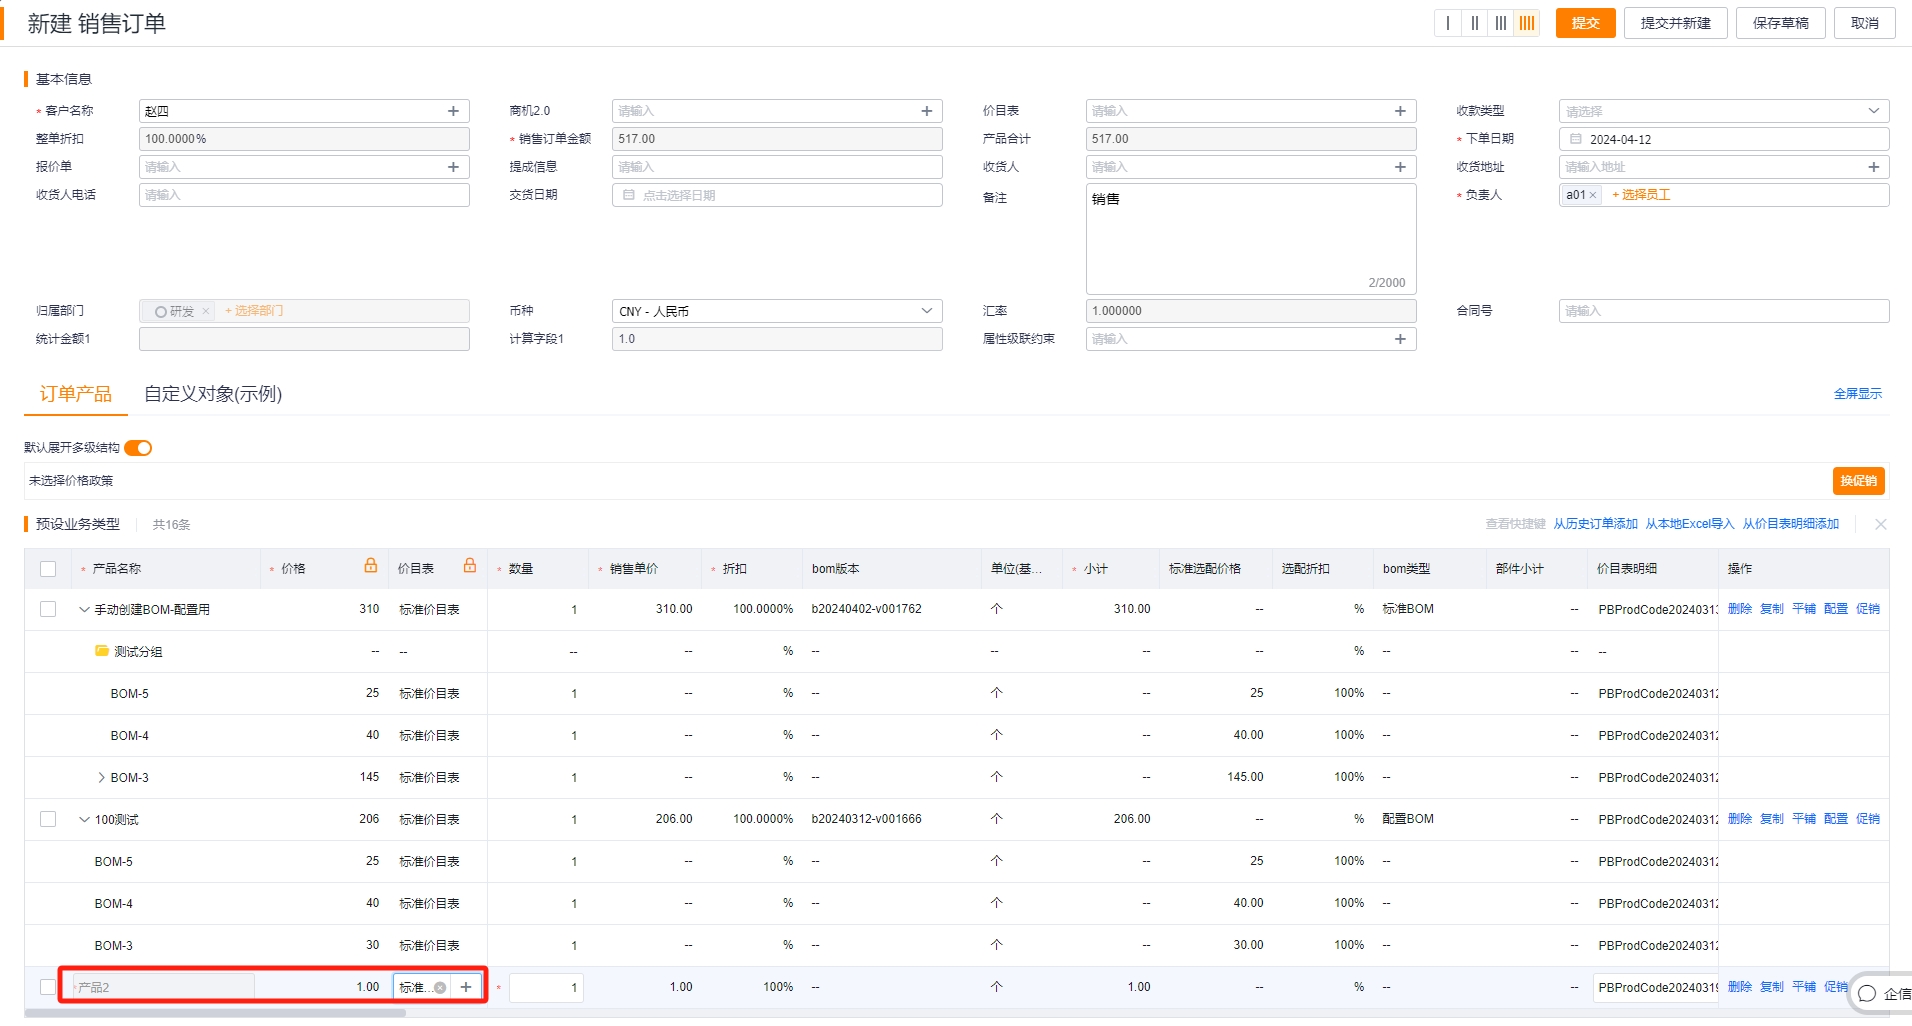Open the calendar icon in 交货日期
Screen dimensions: 1912x1026
coord(629,195)
